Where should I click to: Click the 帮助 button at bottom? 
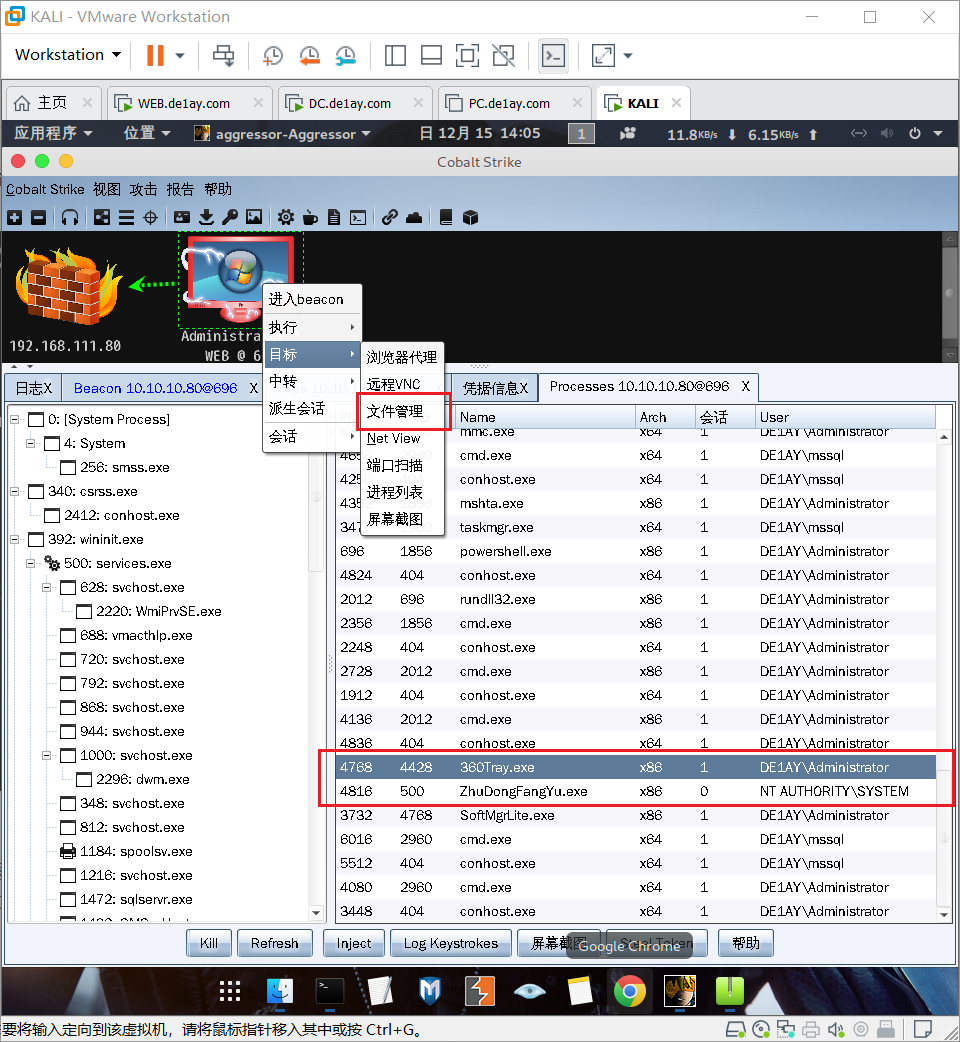(x=745, y=943)
